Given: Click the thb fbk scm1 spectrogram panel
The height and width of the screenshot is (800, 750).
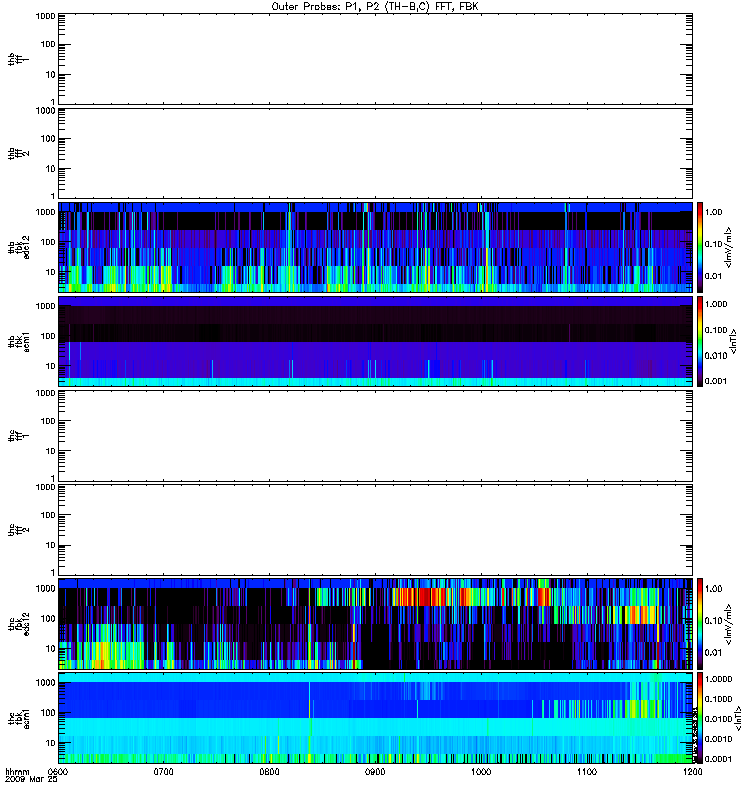Looking at the screenshot, I should pyautogui.click(x=376, y=341).
